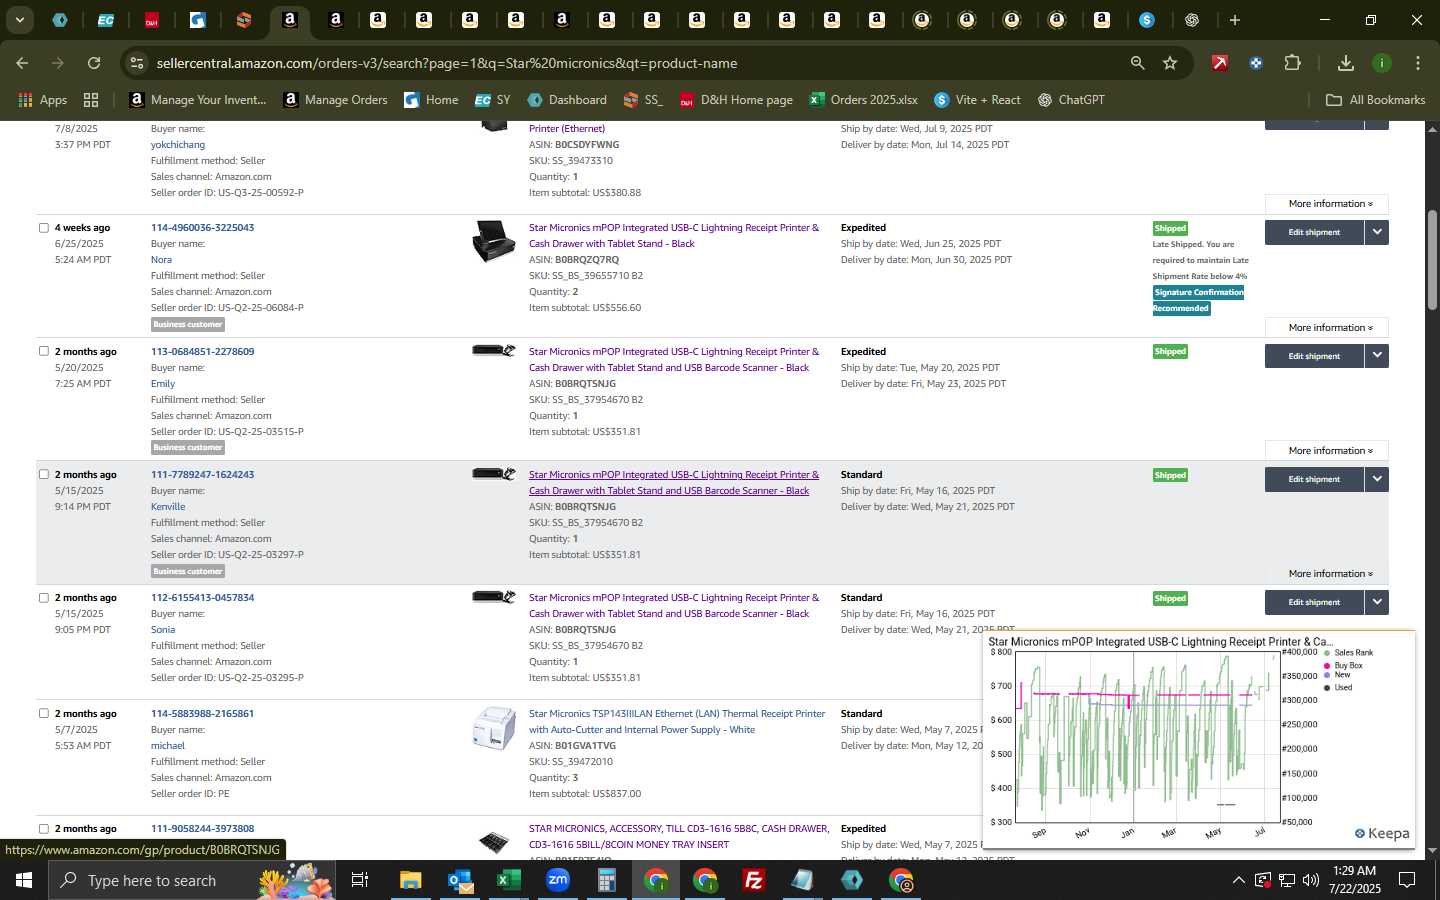Open the red arrow extension icon

(1220, 63)
